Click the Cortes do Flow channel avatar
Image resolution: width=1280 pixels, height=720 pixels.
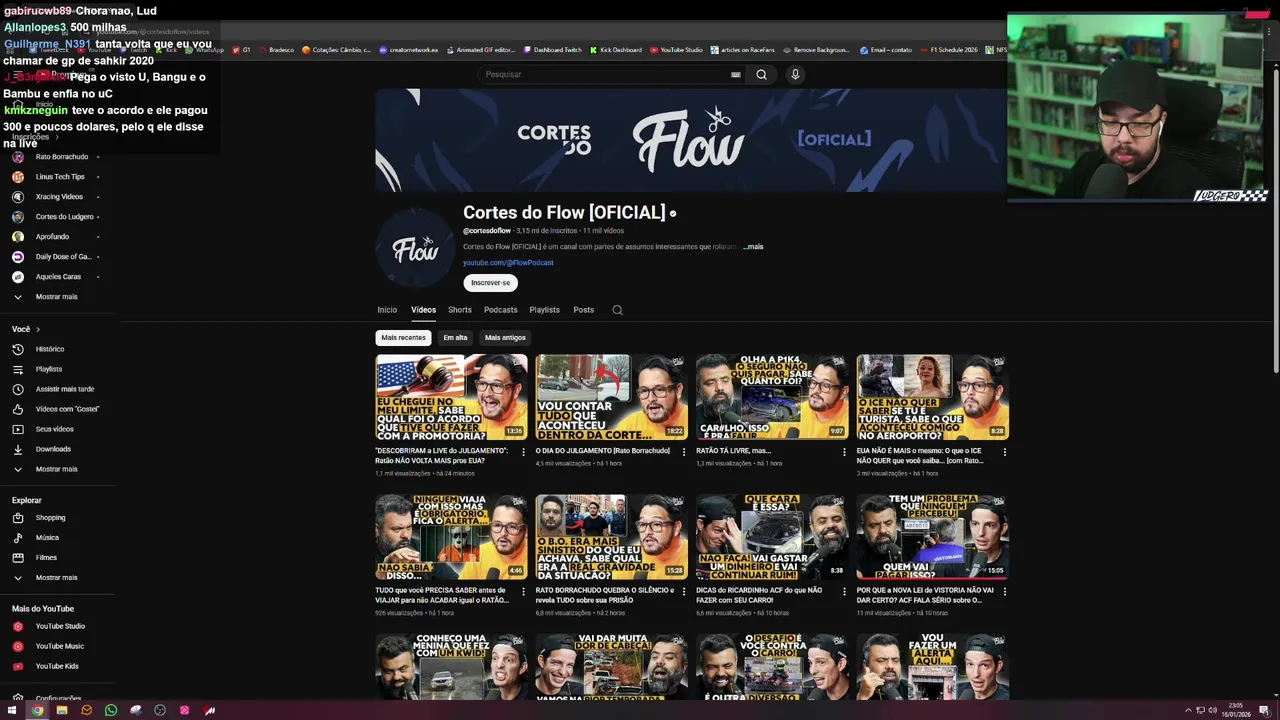pyautogui.click(x=415, y=249)
